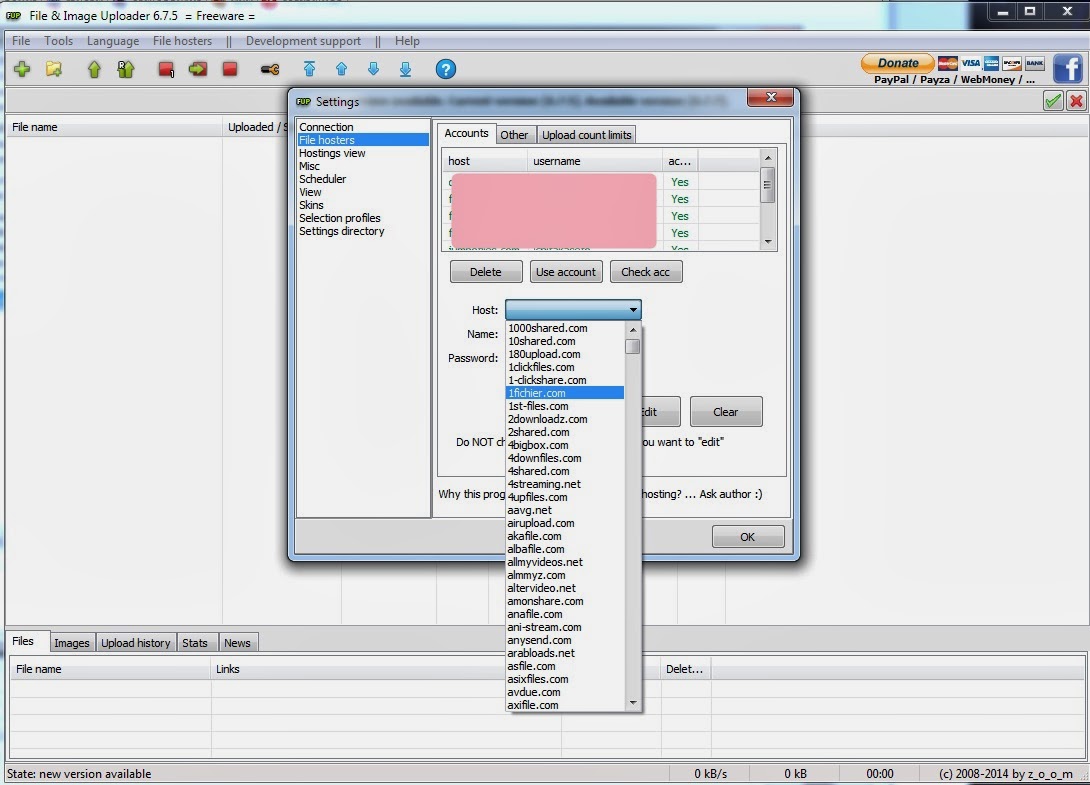The image size is (1090, 785).
Task: Click the single green up-arrow upload icon
Action: pyautogui.click(x=94, y=69)
